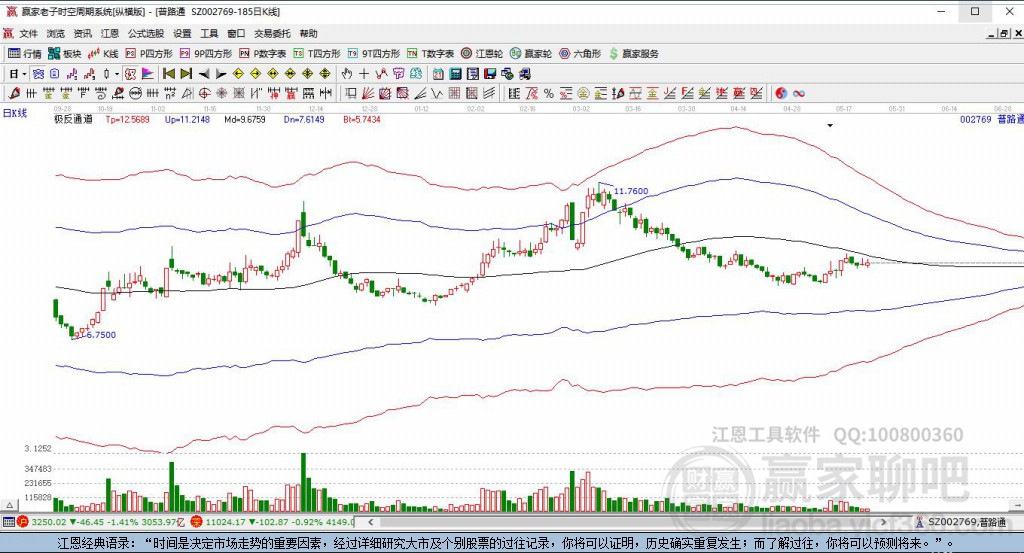Click the red-blue yin-yang icon

click(x=781, y=93)
